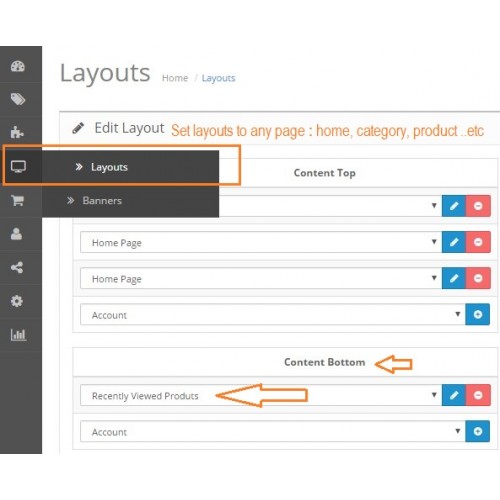Open the Customers person icon in sidebar

[16, 234]
